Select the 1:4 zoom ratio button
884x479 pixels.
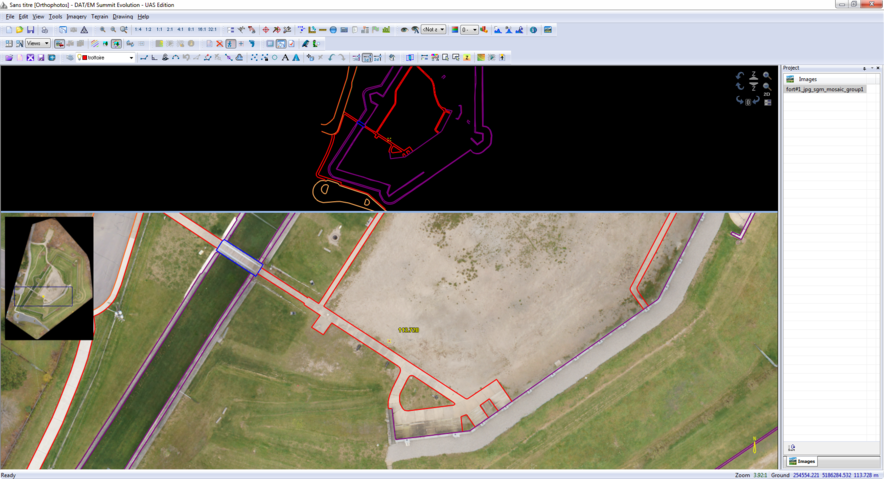pyautogui.click(x=138, y=29)
